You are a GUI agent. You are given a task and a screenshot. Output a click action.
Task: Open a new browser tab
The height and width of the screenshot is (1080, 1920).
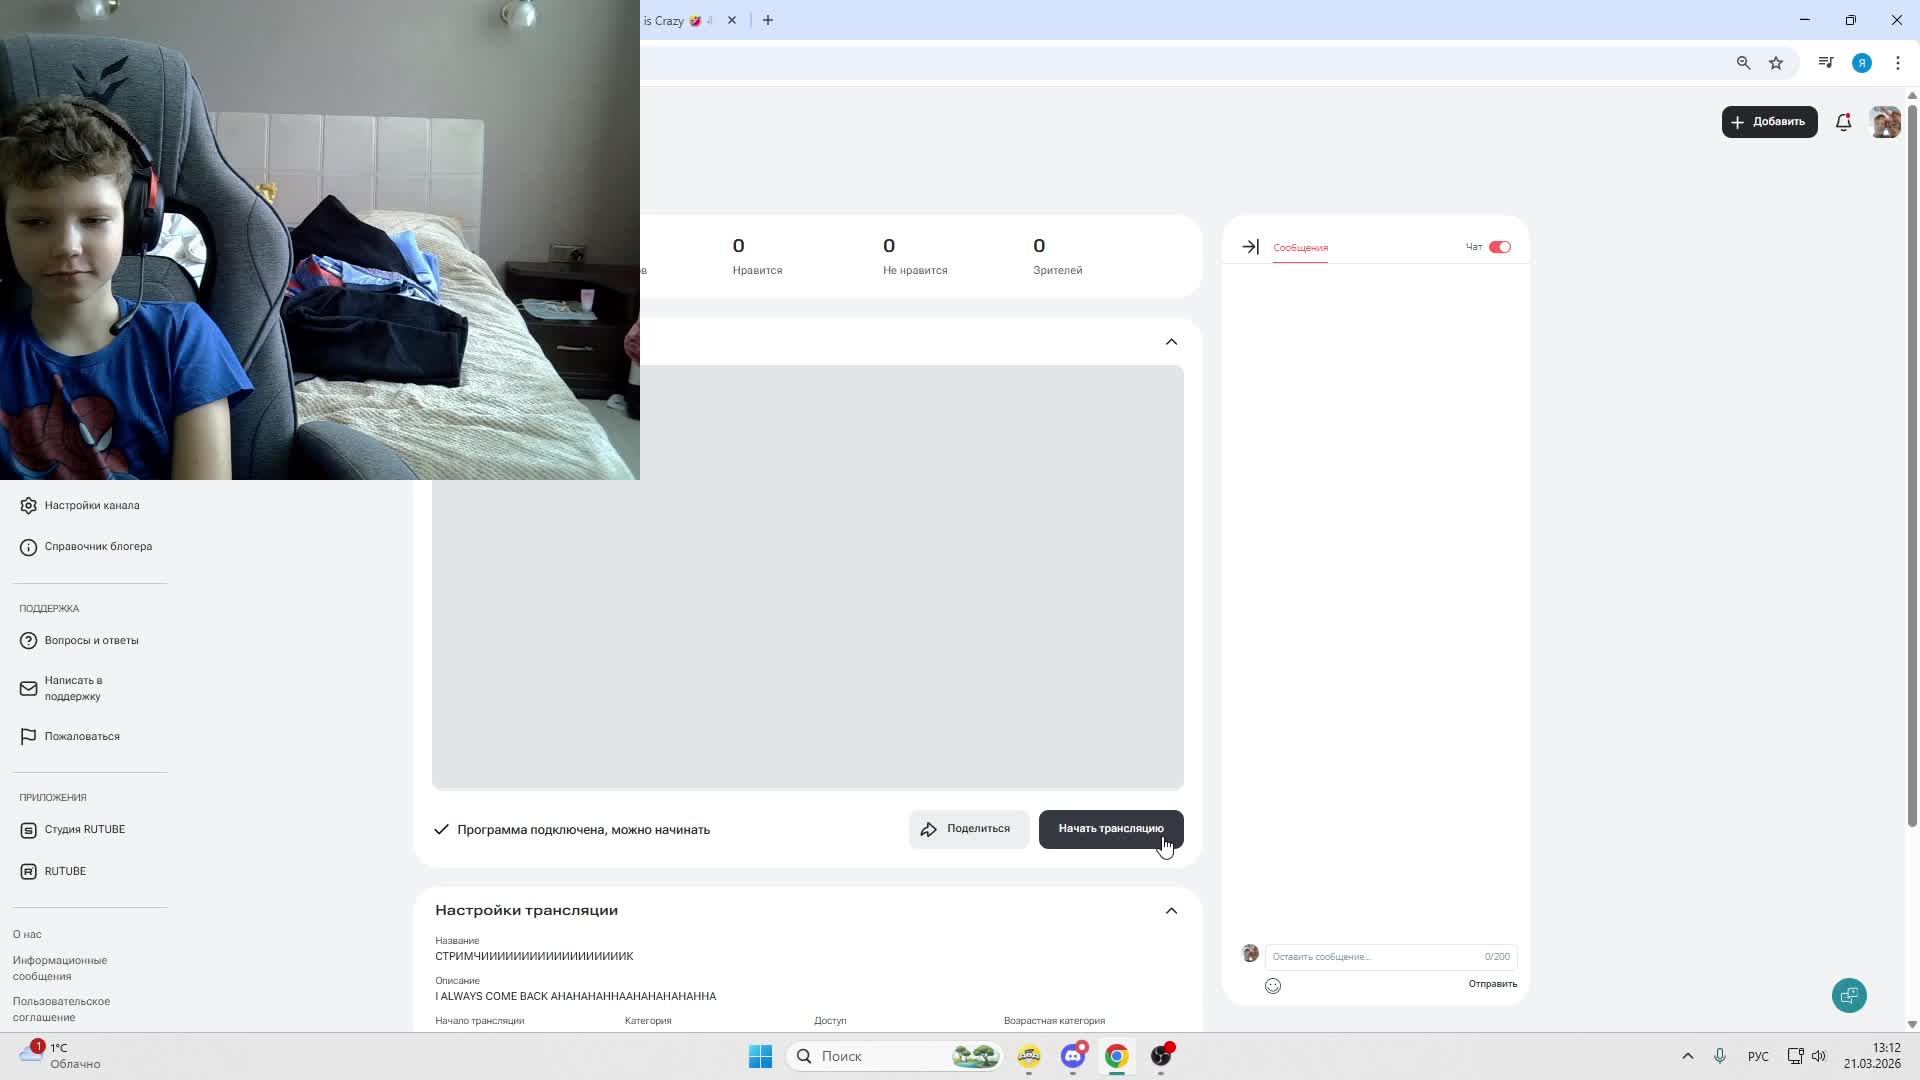pyautogui.click(x=768, y=20)
